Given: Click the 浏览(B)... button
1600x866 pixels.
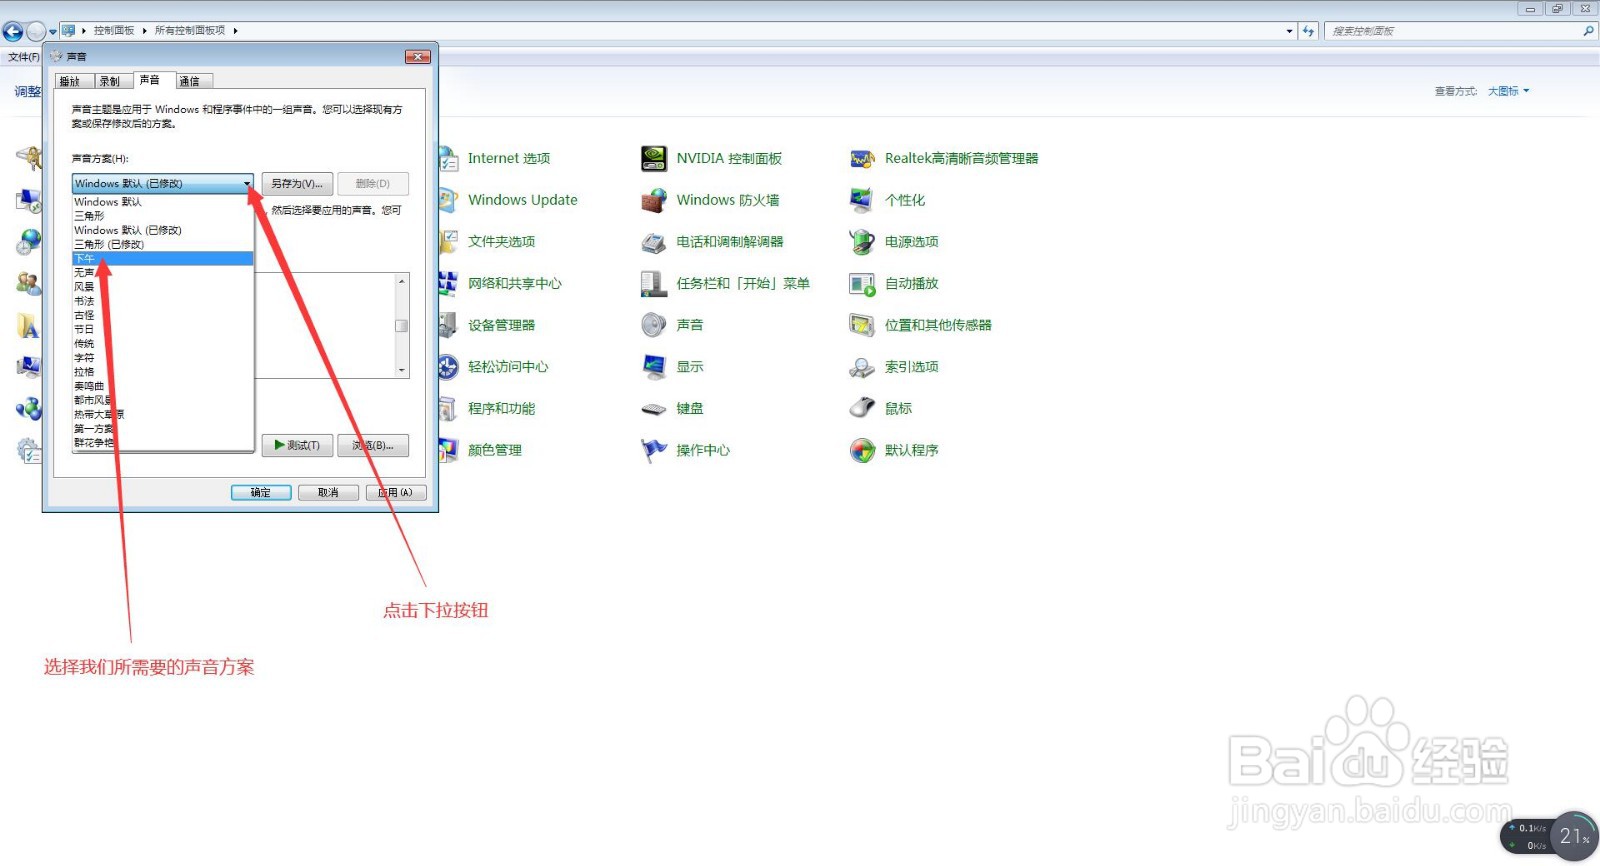Looking at the screenshot, I should [373, 446].
